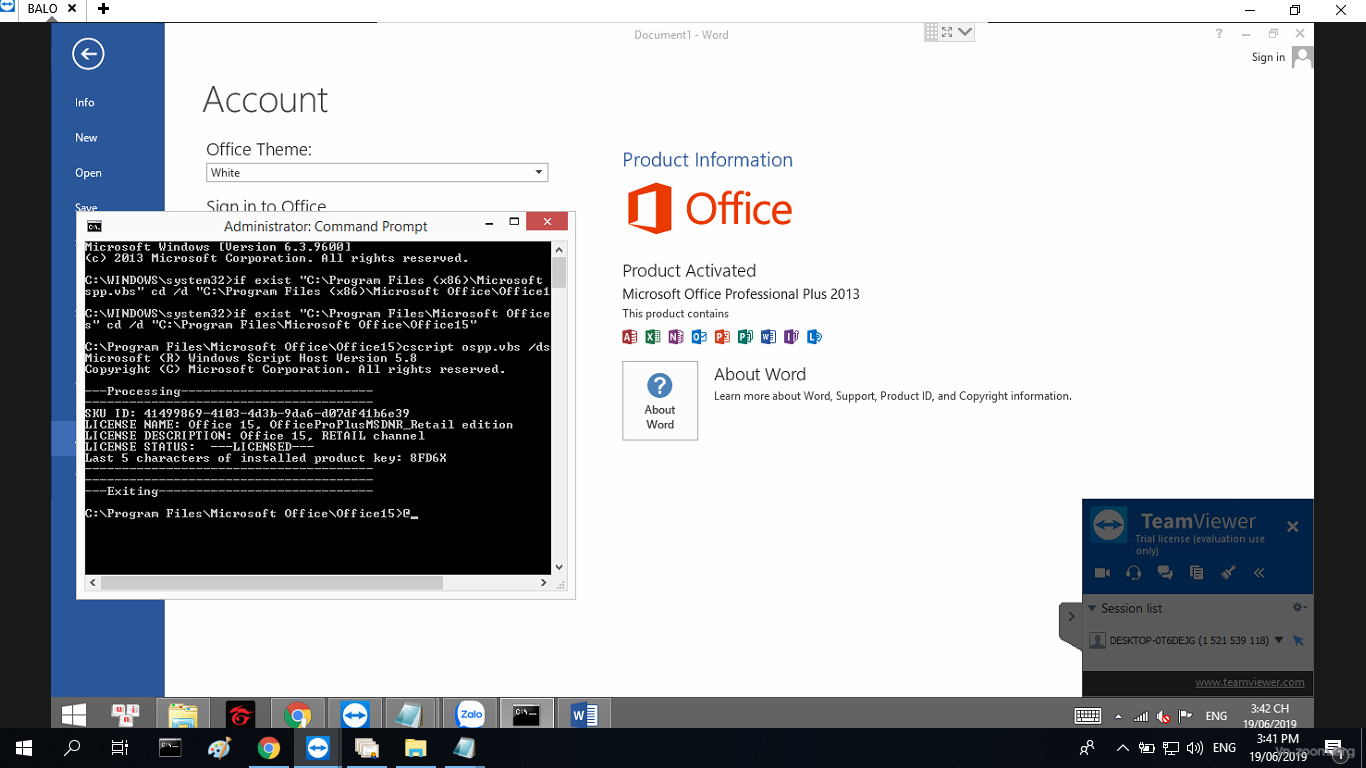Open TeamViewer on the remote taskbar
This screenshot has width=1366, height=768.
(354, 715)
